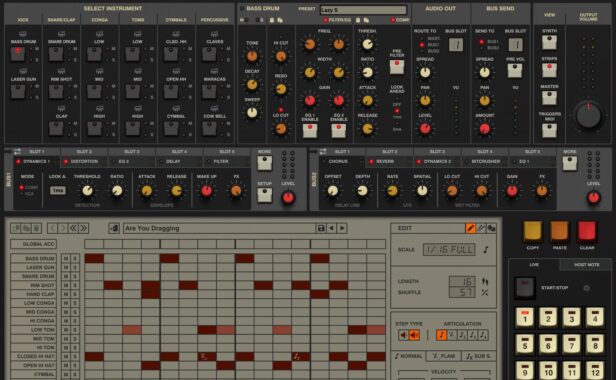This screenshot has width=616, height=380.
Task: Click the red Clear button
Action: (x=587, y=232)
